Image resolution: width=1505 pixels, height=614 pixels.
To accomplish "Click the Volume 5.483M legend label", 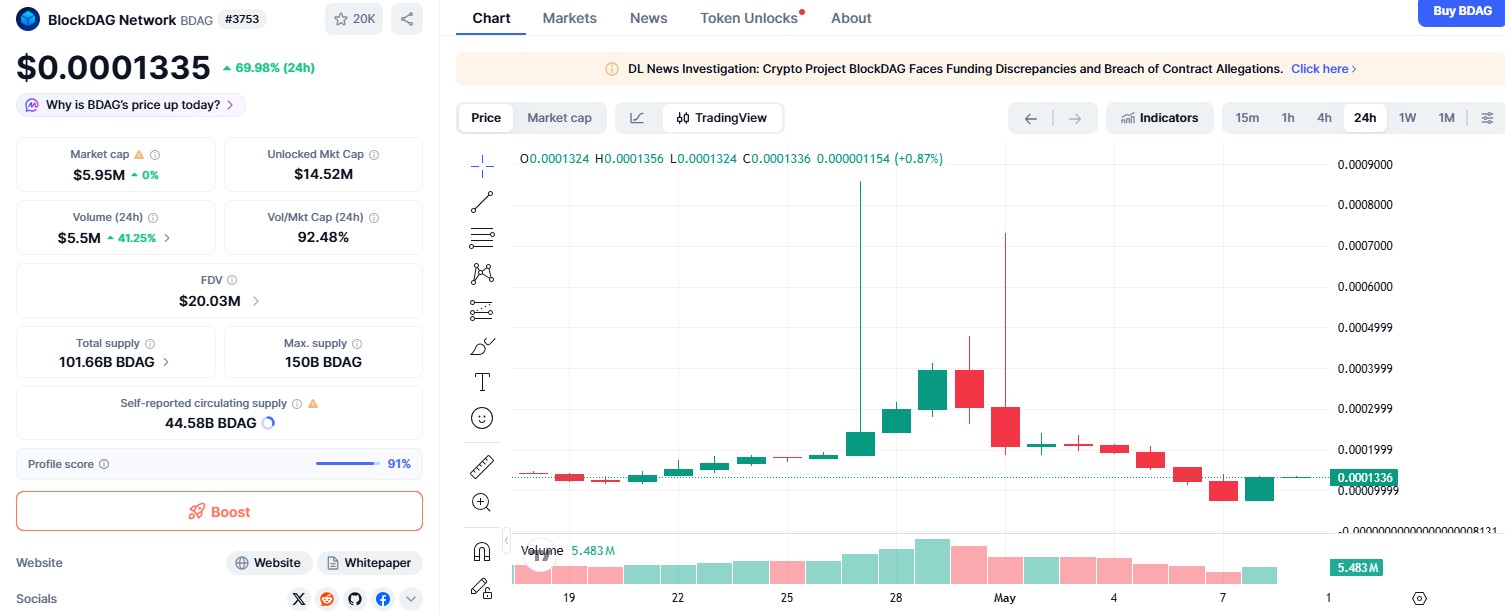I will 568,551.
